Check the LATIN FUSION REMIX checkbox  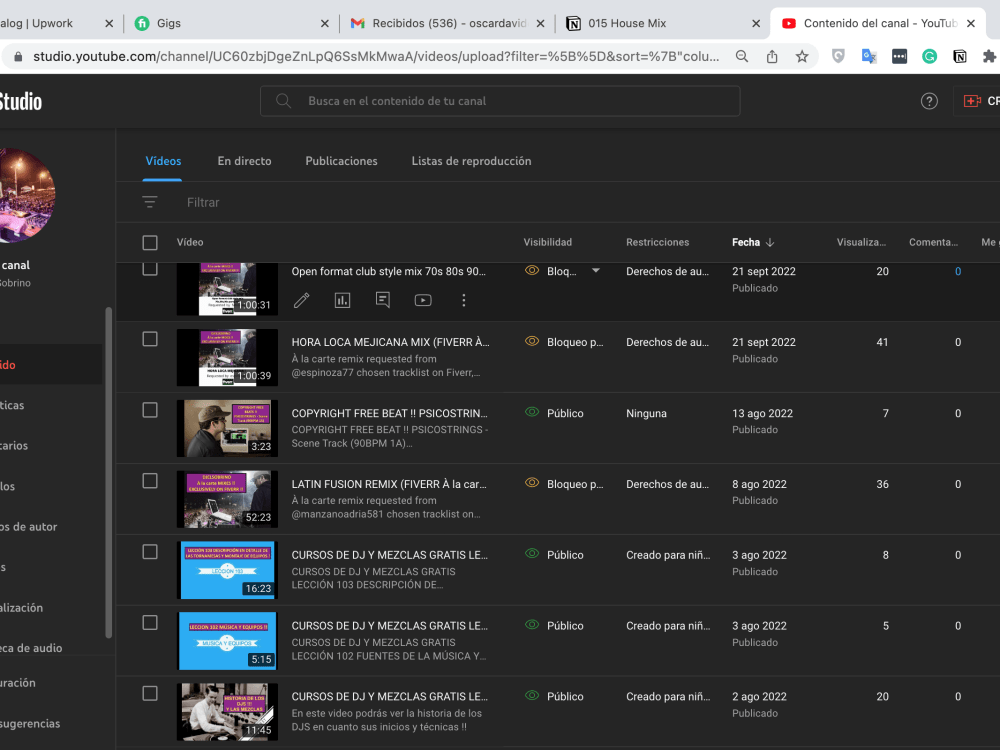click(x=150, y=481)
